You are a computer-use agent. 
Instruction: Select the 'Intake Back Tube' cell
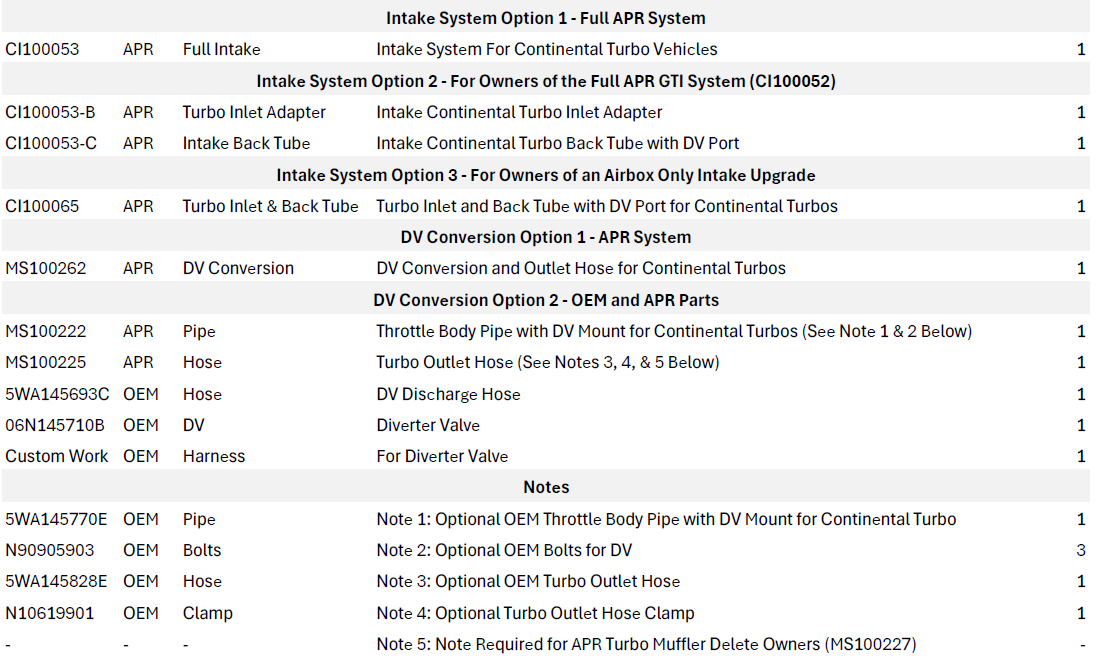tap(246, 143)
